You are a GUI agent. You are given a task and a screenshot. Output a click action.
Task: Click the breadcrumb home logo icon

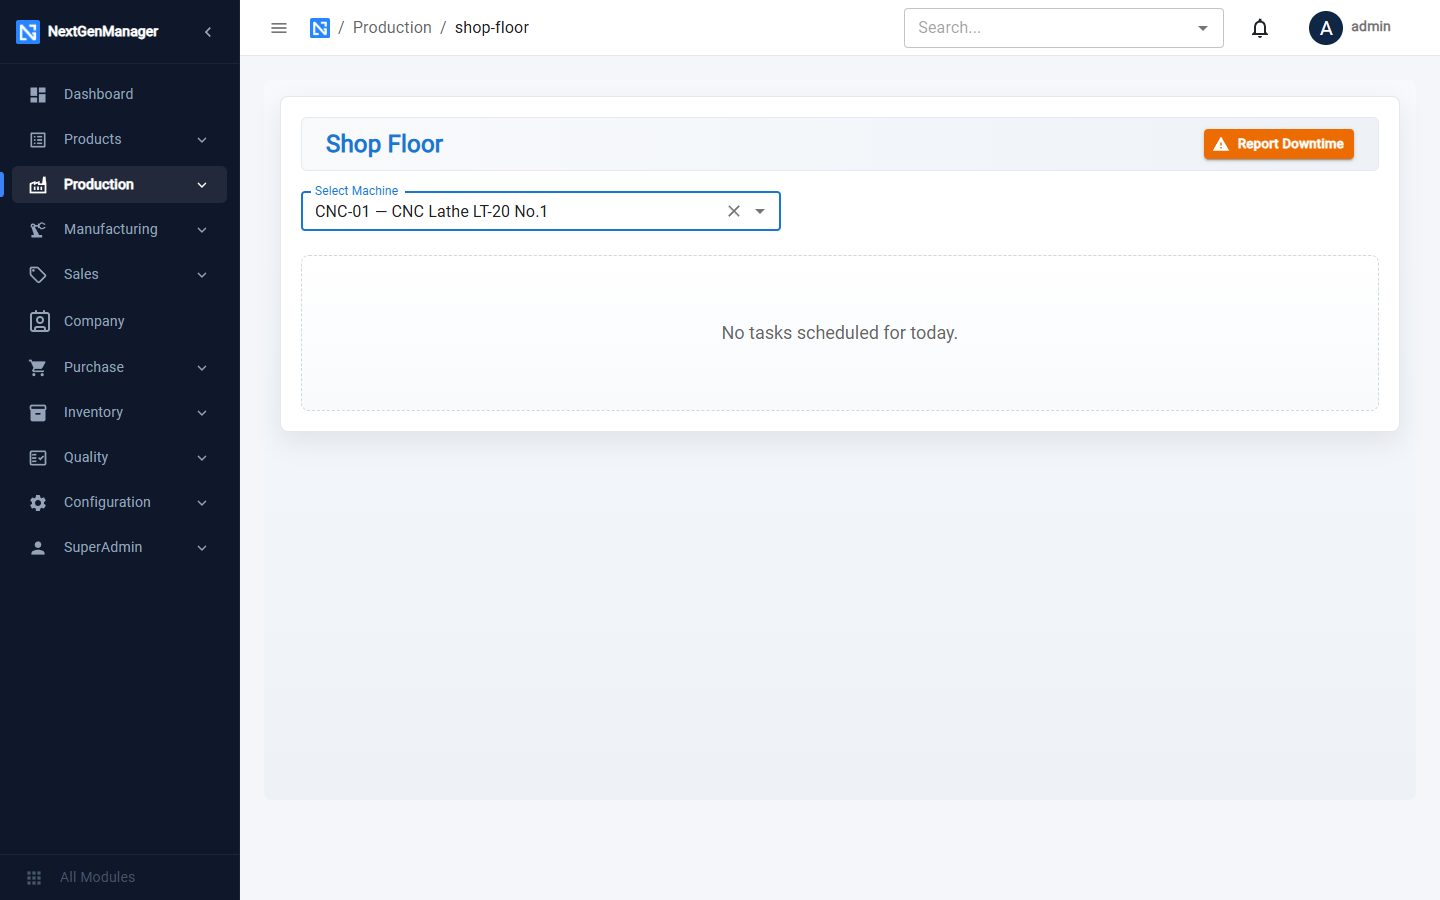pyautogui.click(x=320, y=28)
